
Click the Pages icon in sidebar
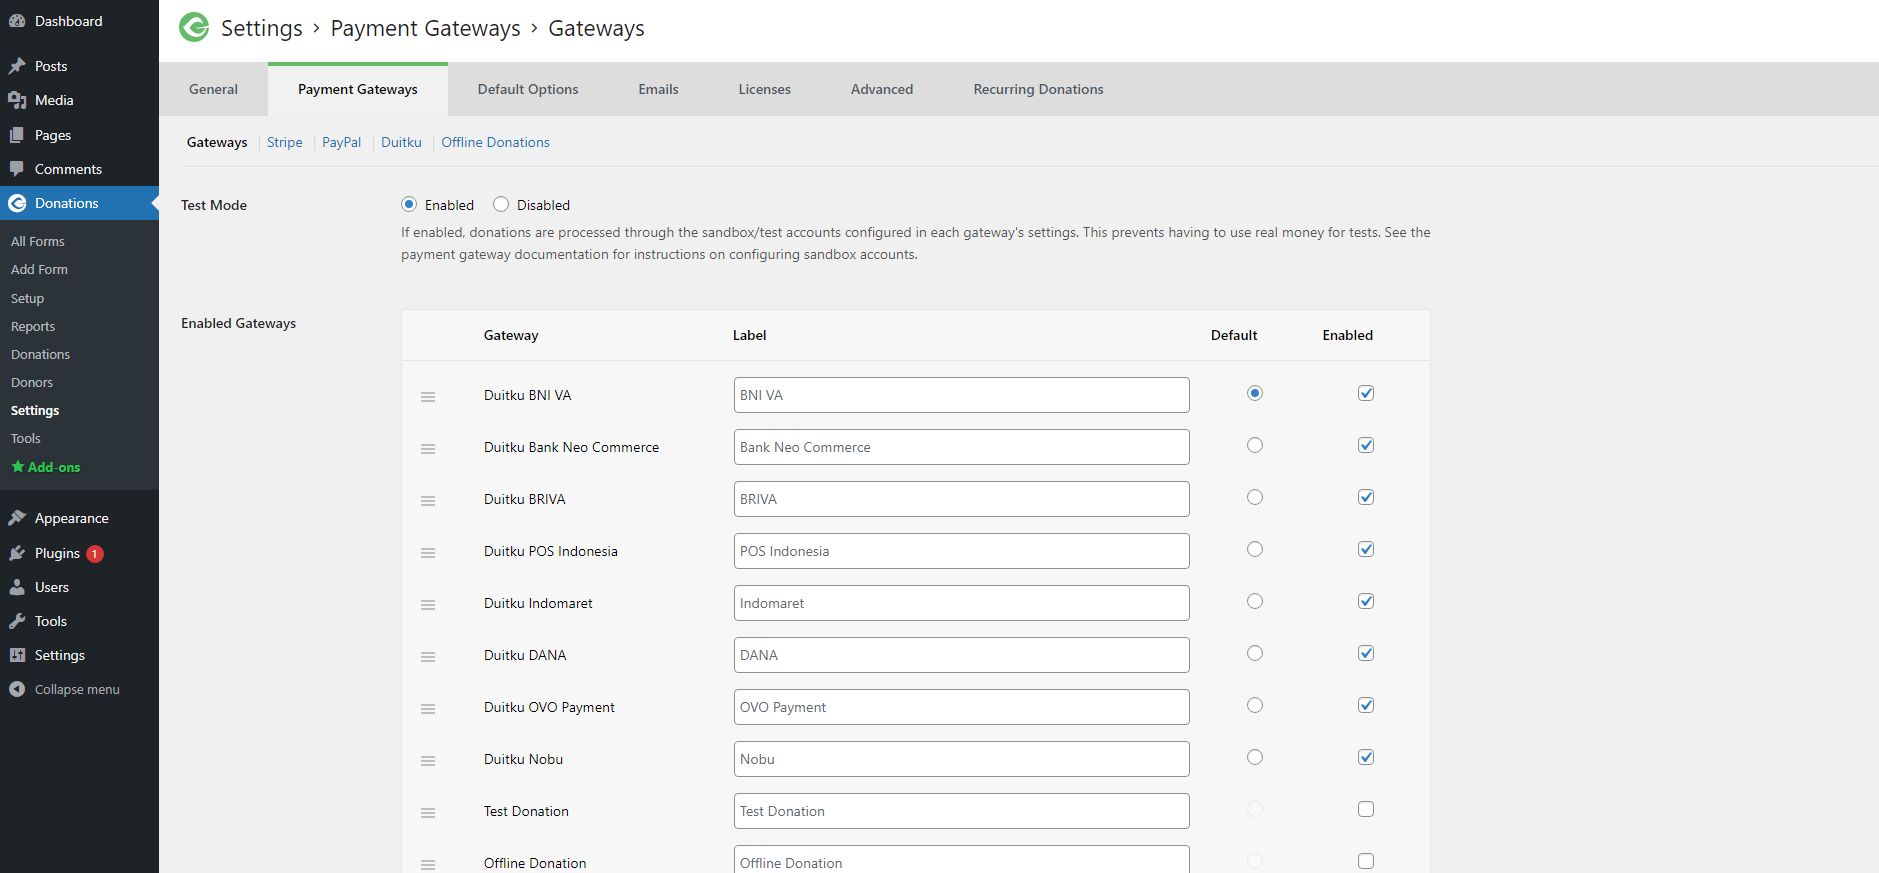point(17,135)
